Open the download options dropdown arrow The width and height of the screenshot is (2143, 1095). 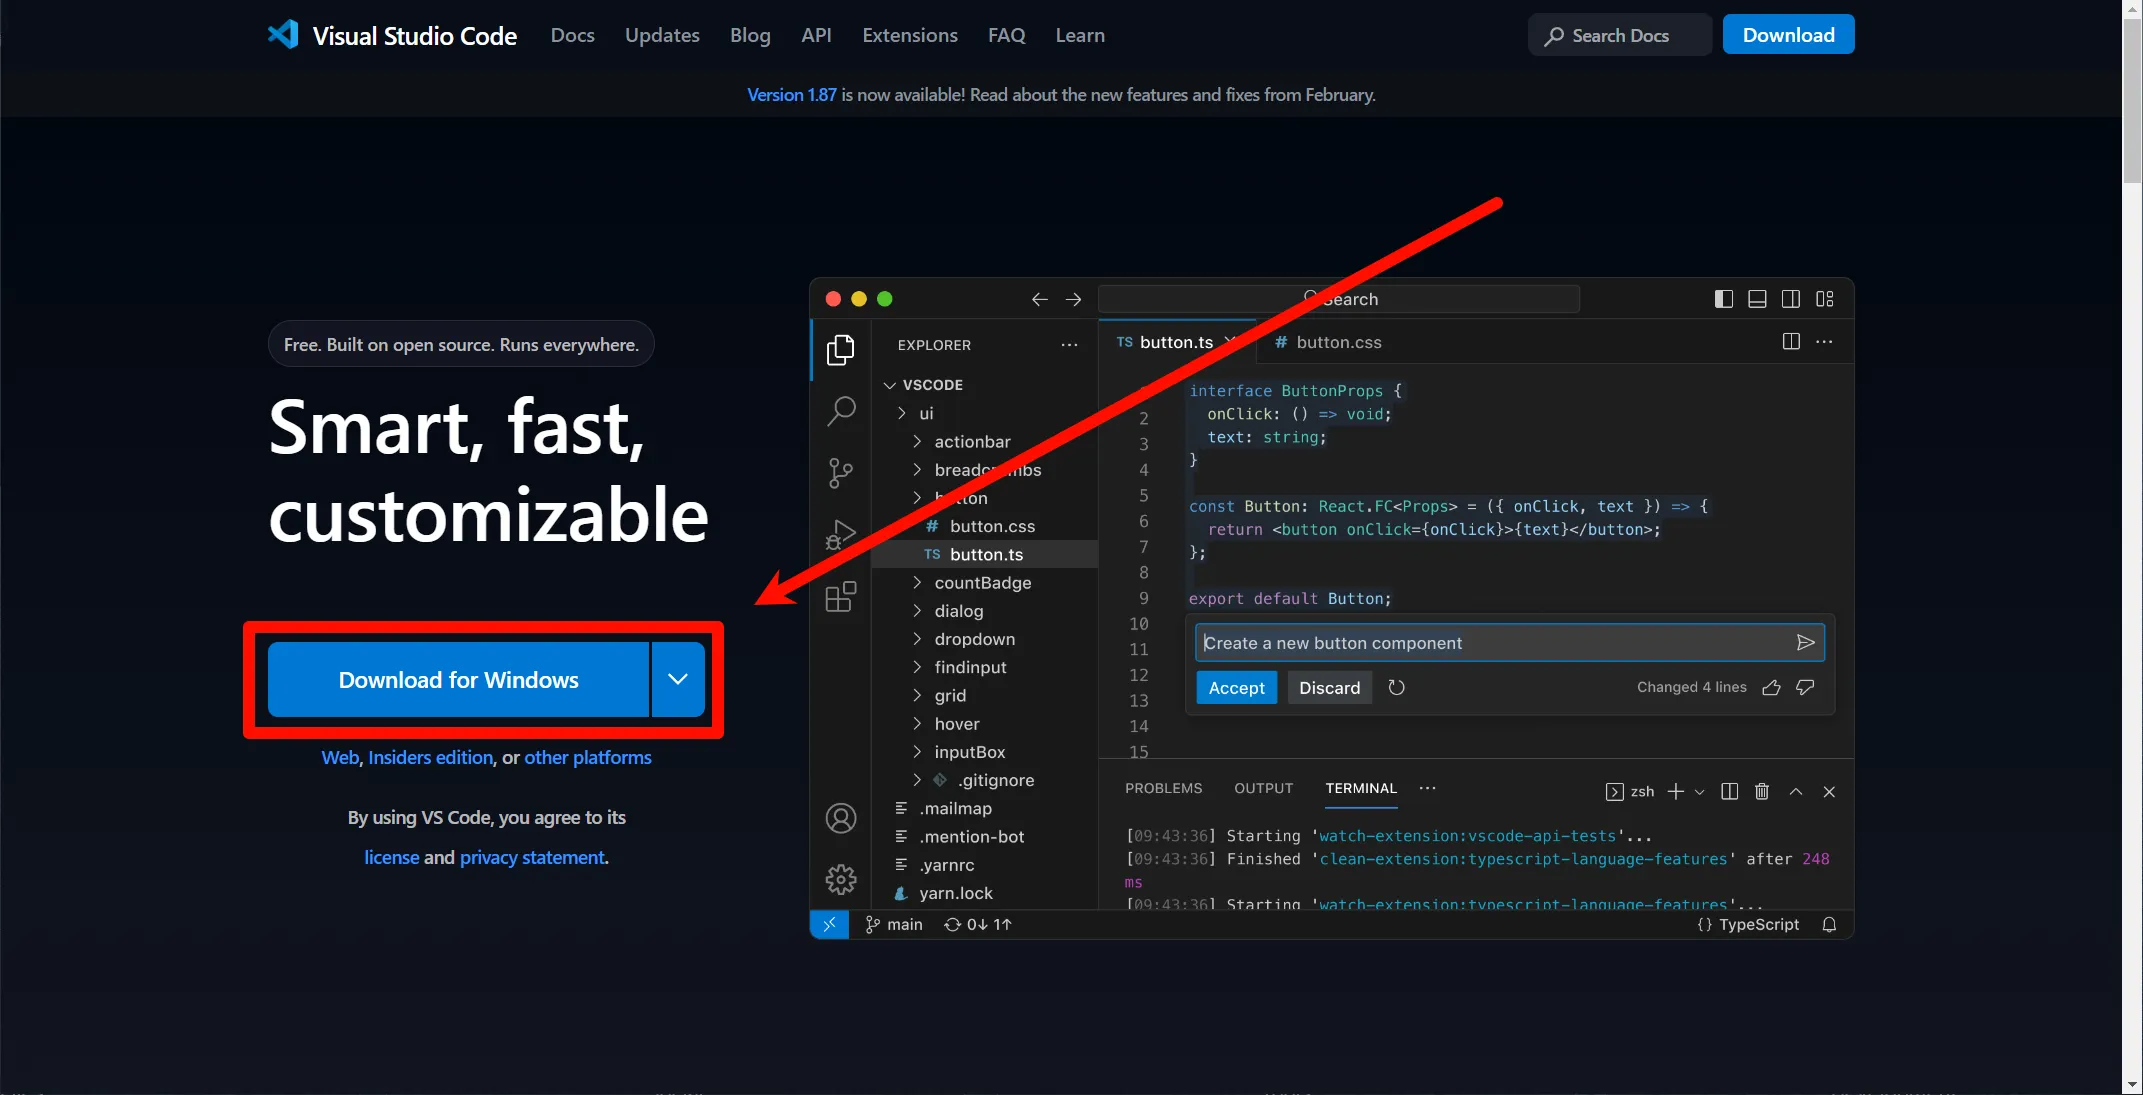coord(678,680)
